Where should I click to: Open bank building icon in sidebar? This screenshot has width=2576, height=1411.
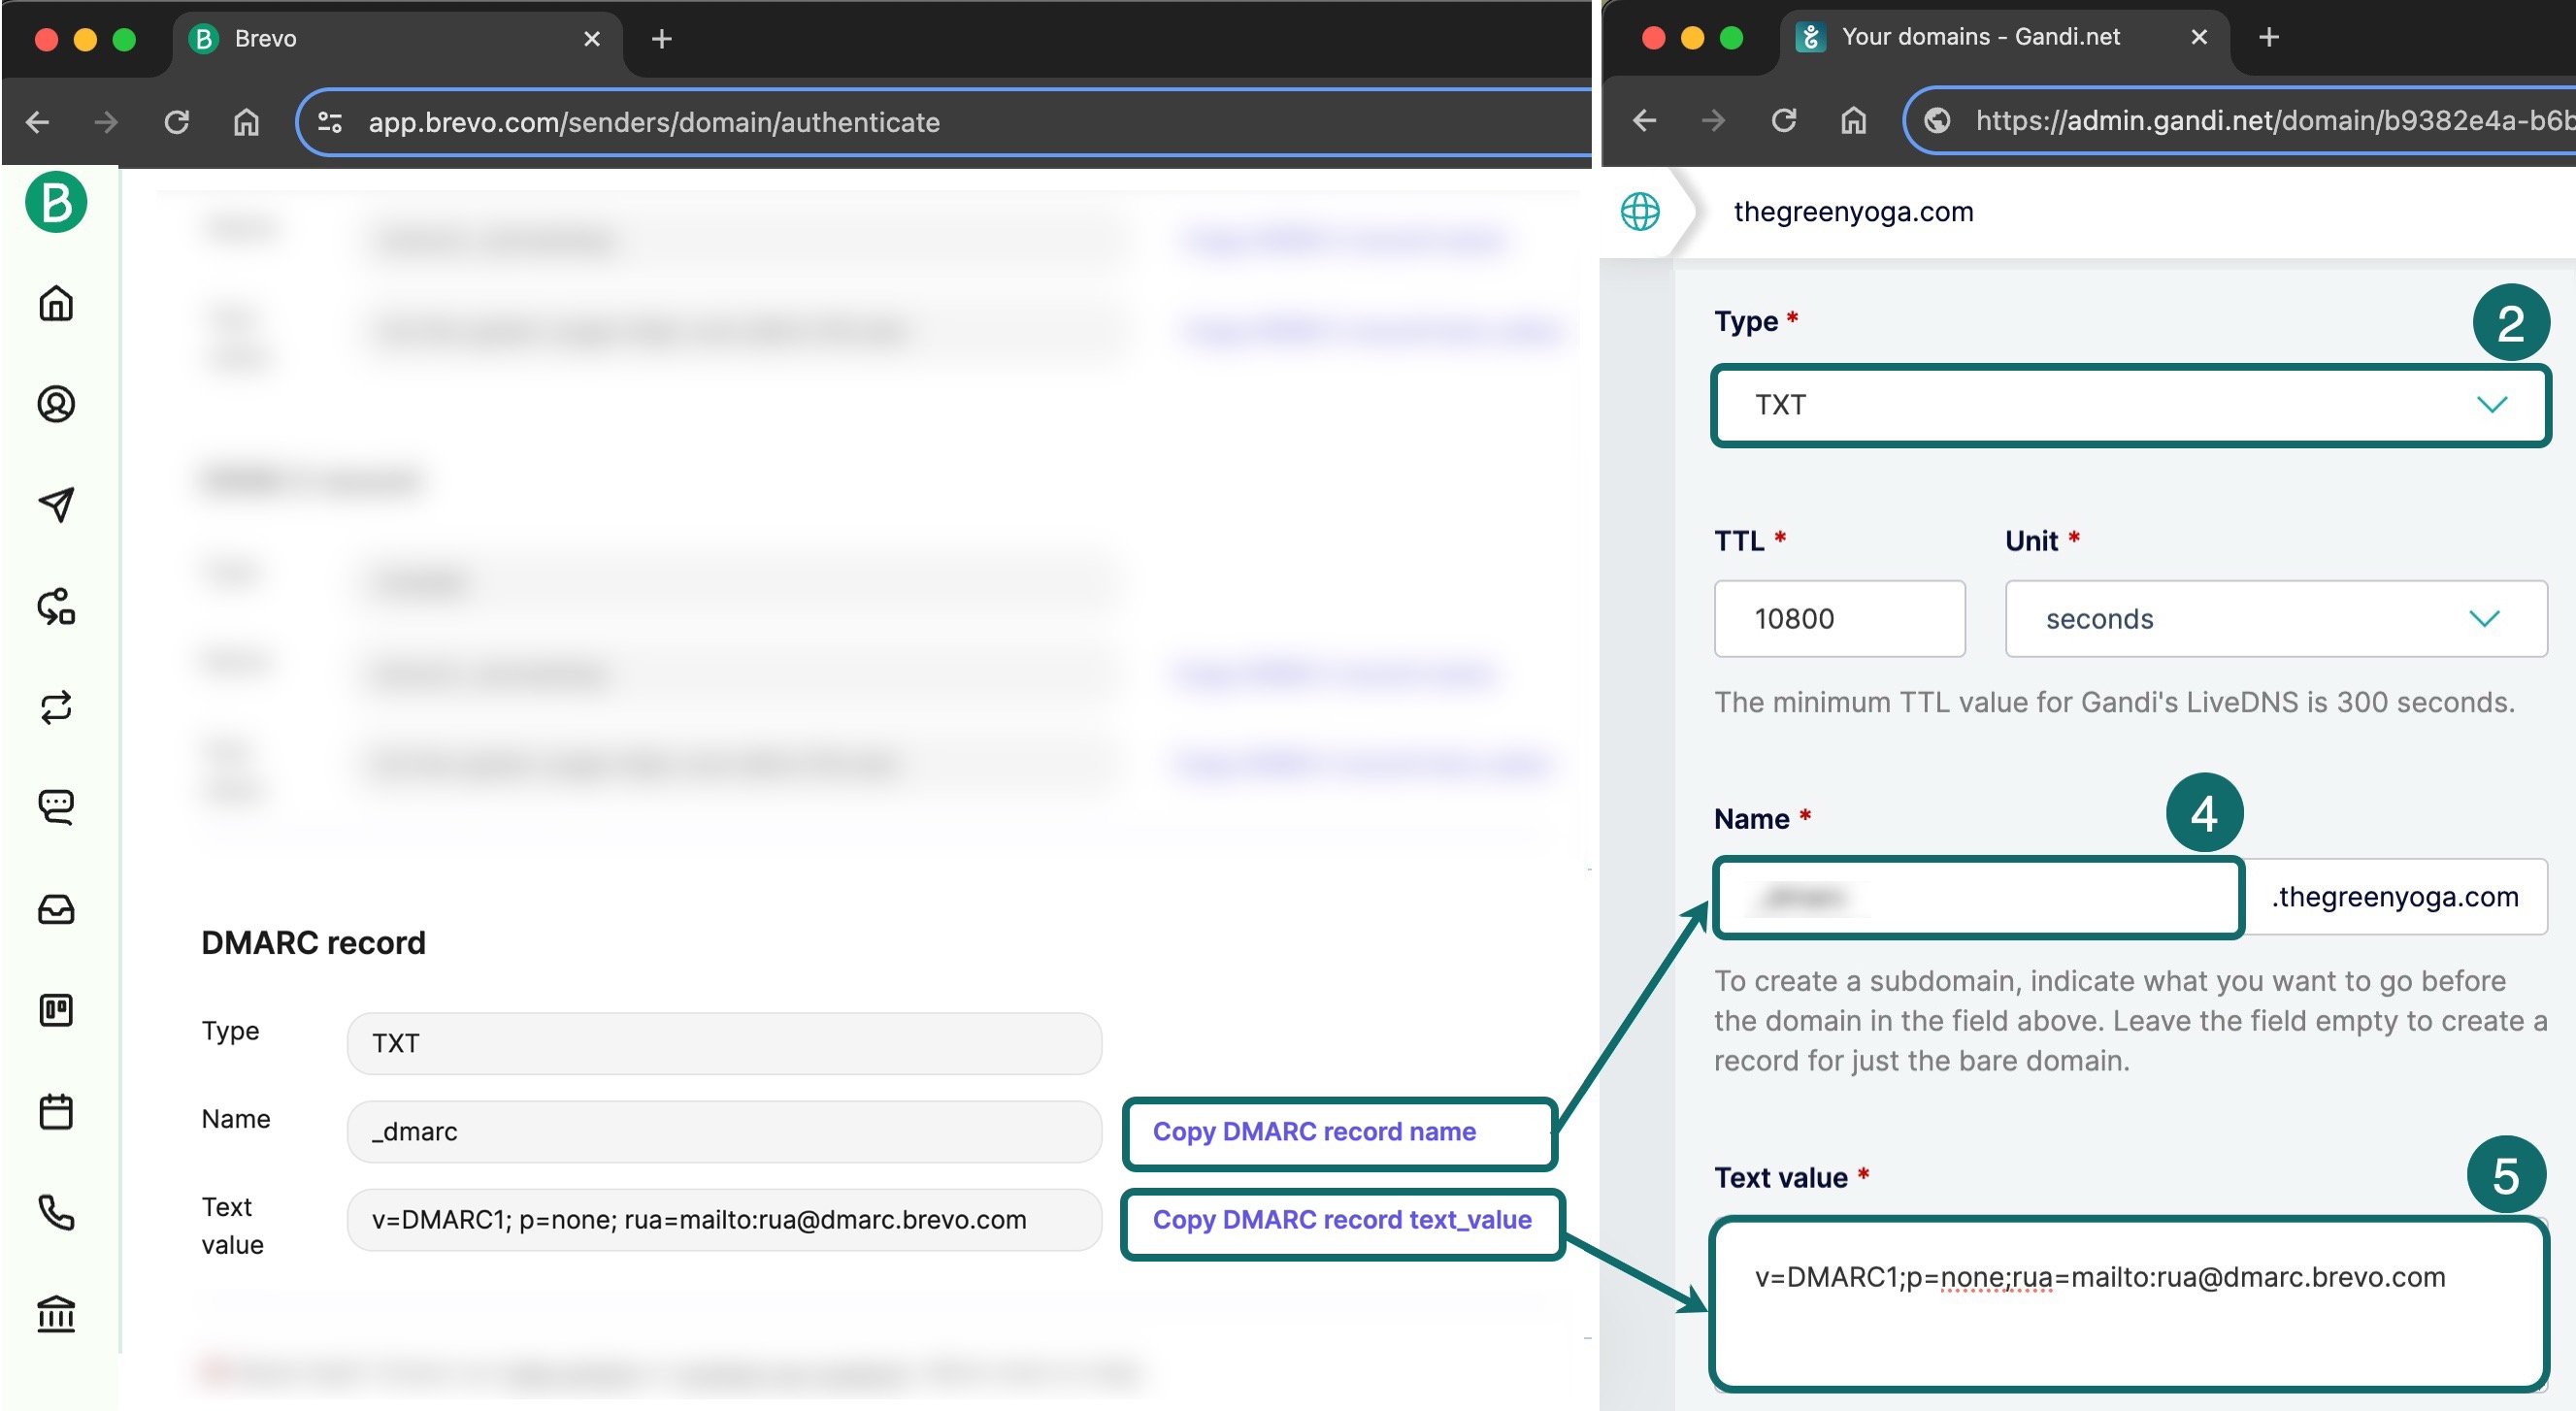tap(56, 1313)
